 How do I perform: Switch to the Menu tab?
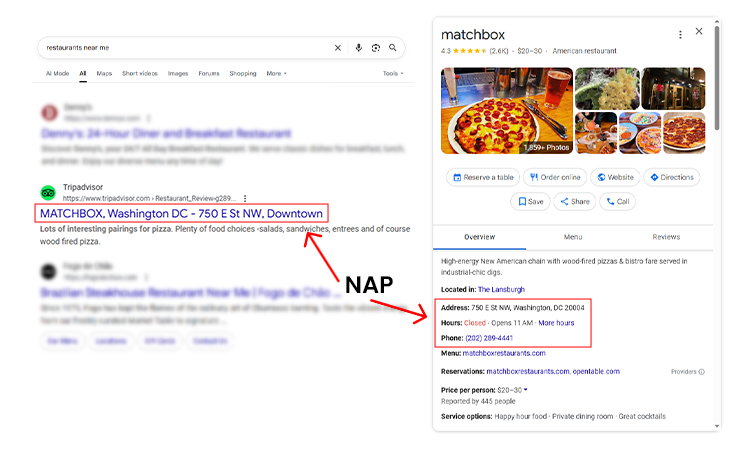pyautogui.click(x=573, y=237)
